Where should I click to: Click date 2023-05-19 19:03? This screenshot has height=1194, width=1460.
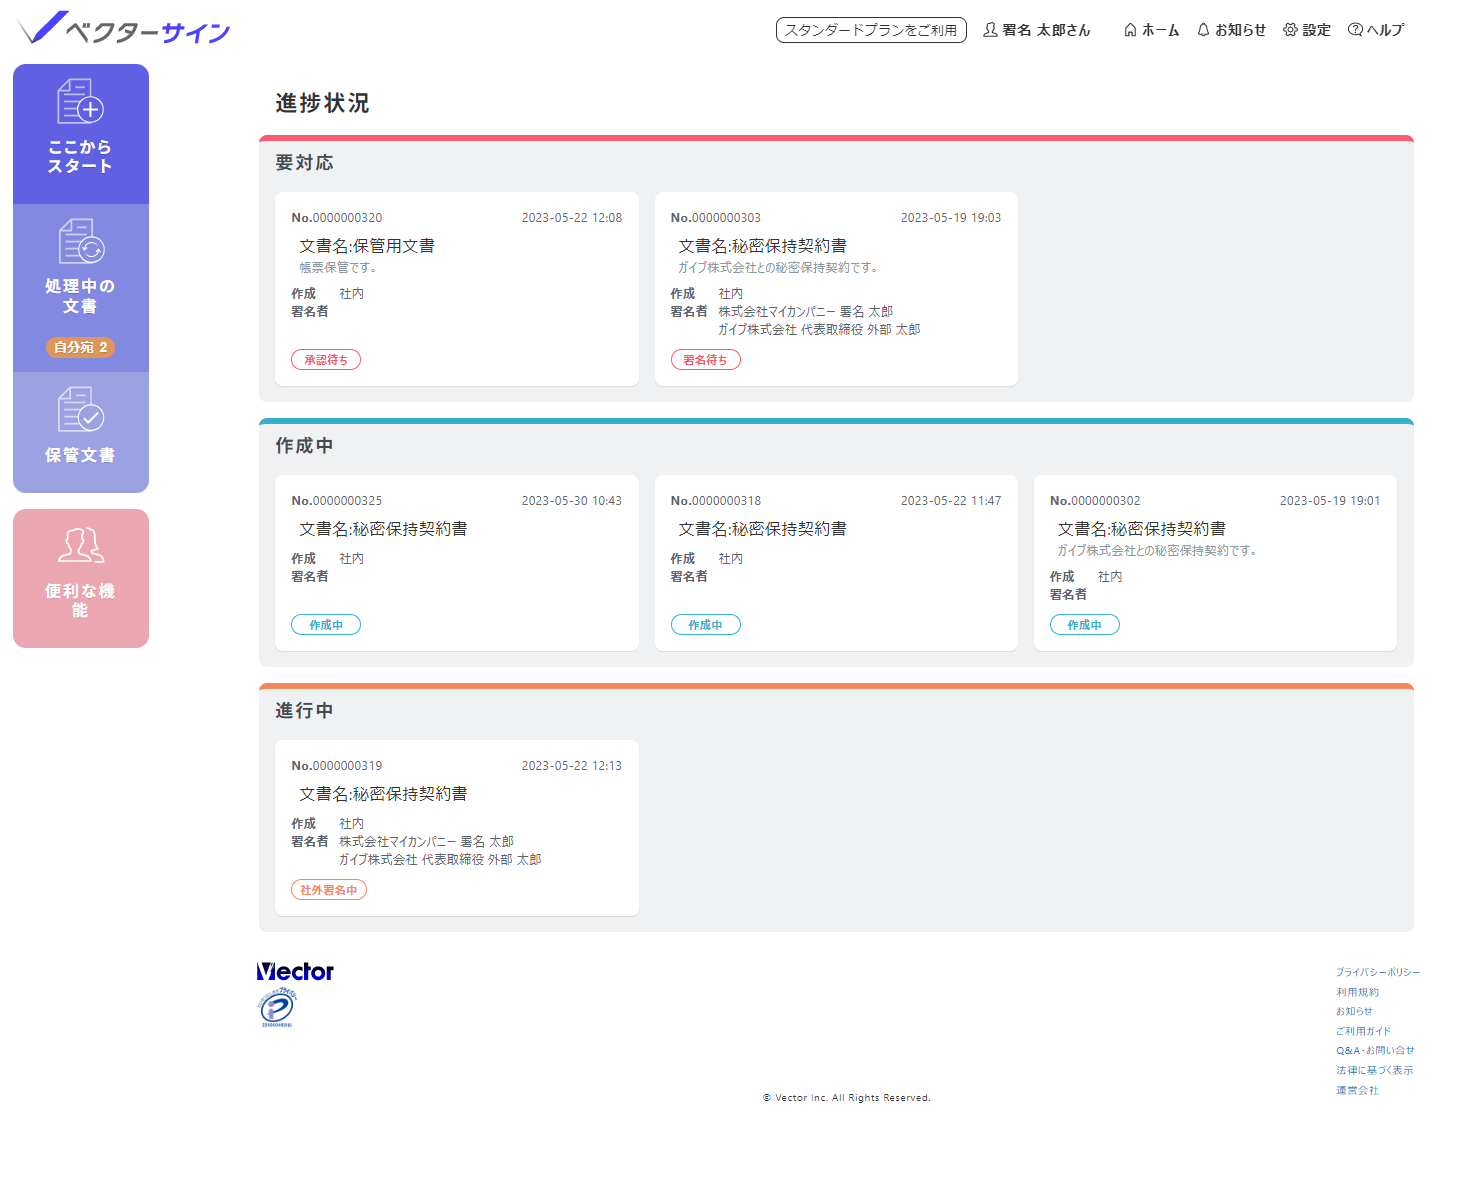click(951, 218)
